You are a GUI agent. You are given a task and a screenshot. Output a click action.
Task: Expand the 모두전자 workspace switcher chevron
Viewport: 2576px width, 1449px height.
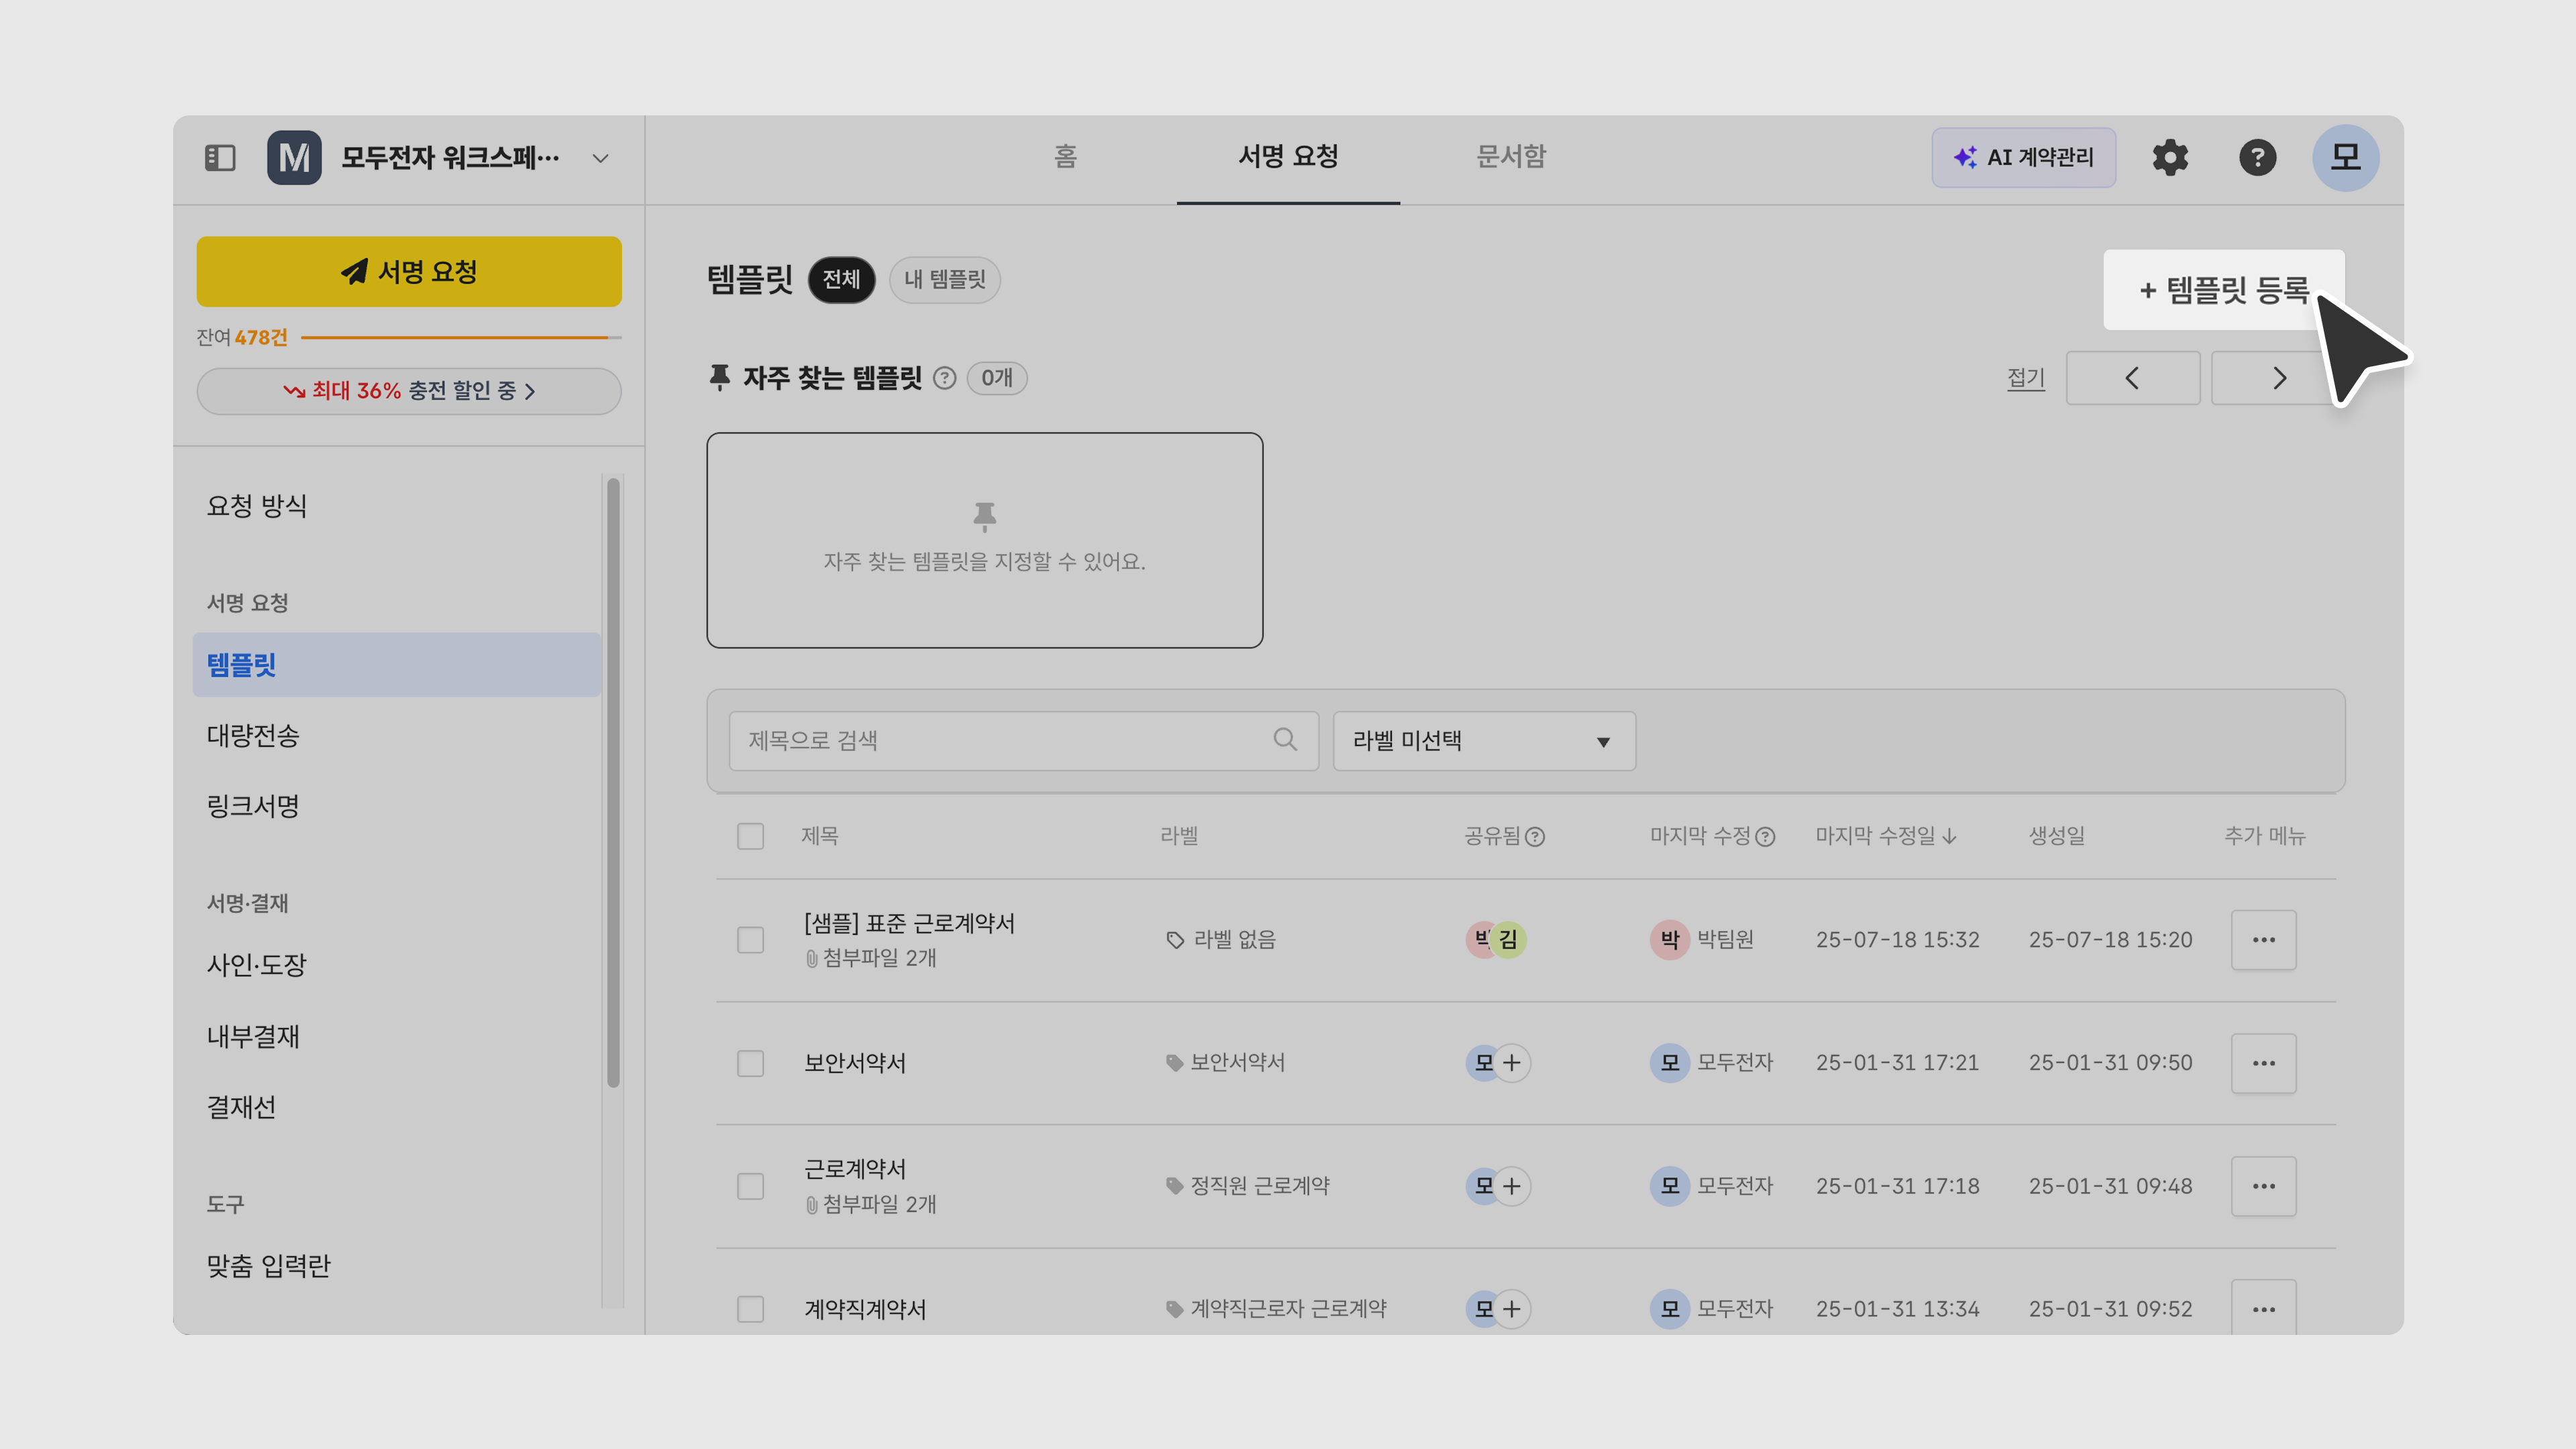tap(600, 158)
